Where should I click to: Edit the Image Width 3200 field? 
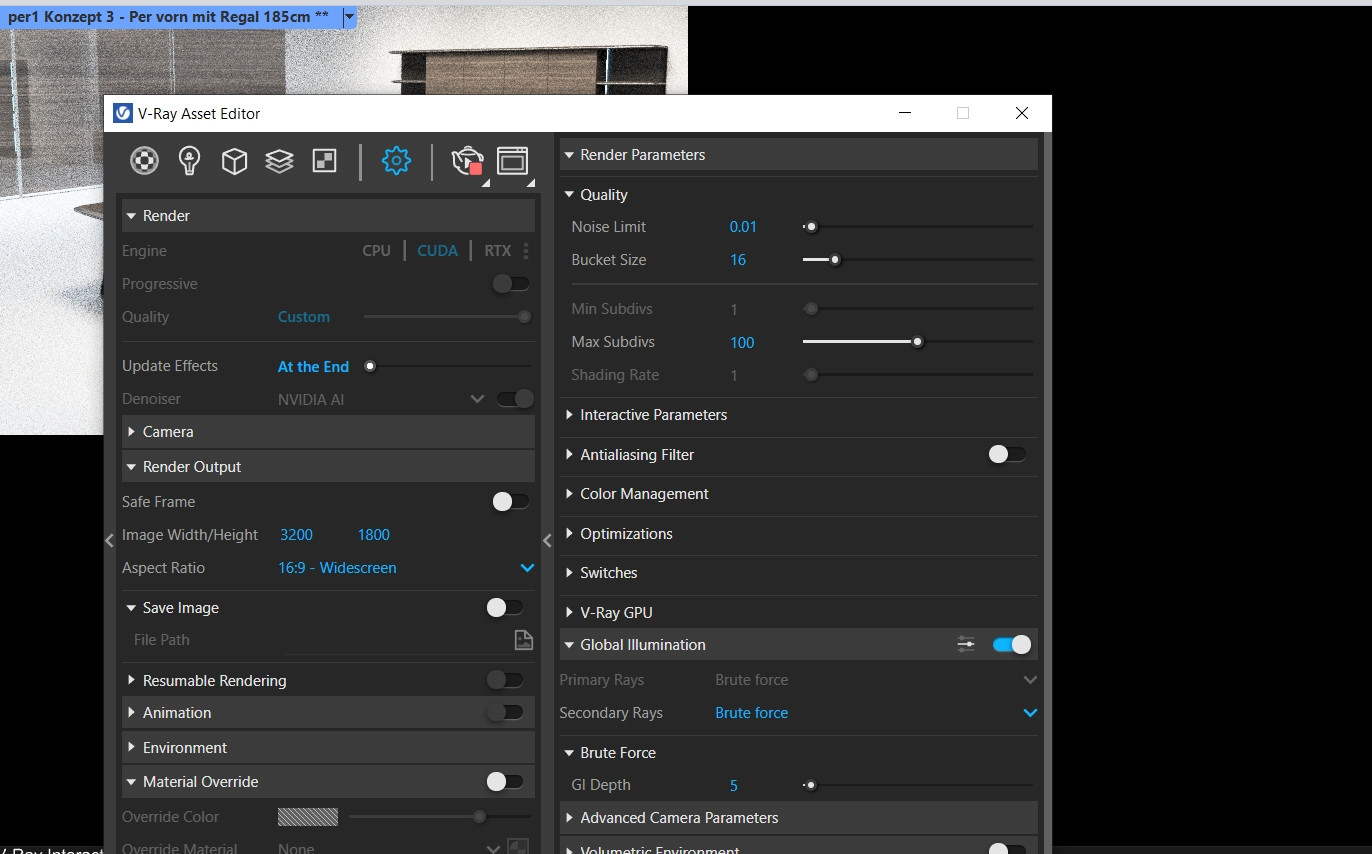tap(297, 535)
